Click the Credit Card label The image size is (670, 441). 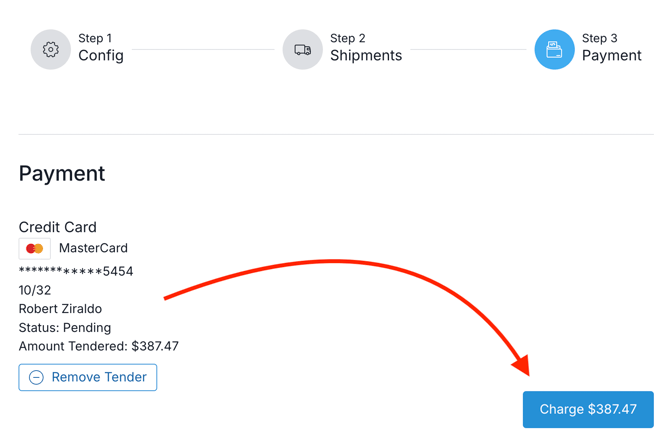[x=58, y=227]
